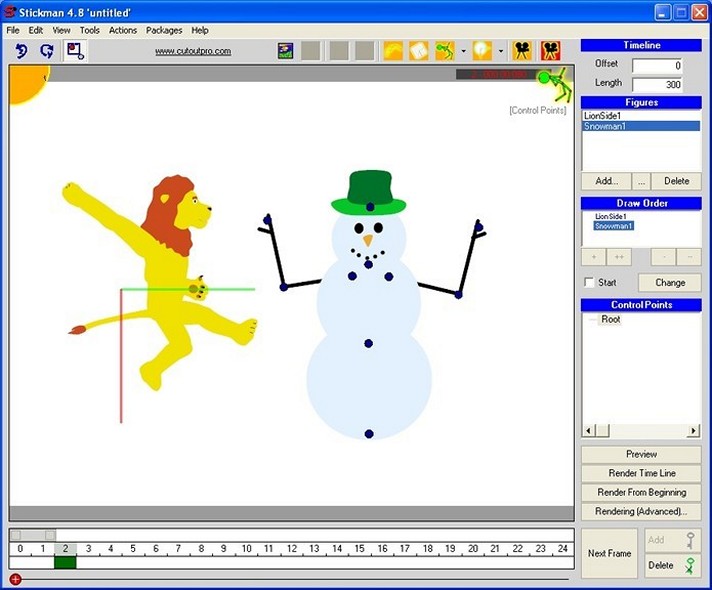This screenshot has height=590, width=712.
Task: Click the double minus '--' draw order button
Action: pyautogui.click(x=689, y=257)
